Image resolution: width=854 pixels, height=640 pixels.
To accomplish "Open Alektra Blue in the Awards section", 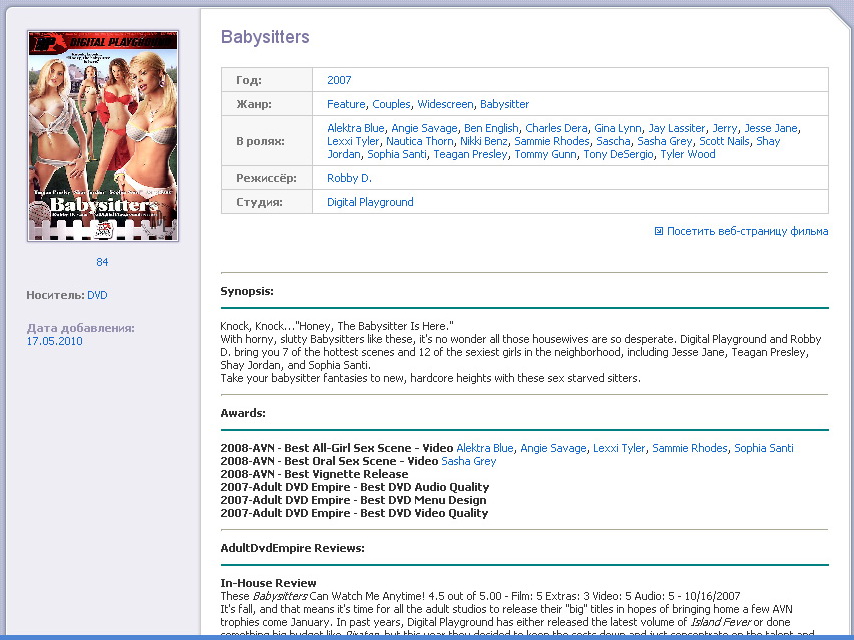I will 485,448.
